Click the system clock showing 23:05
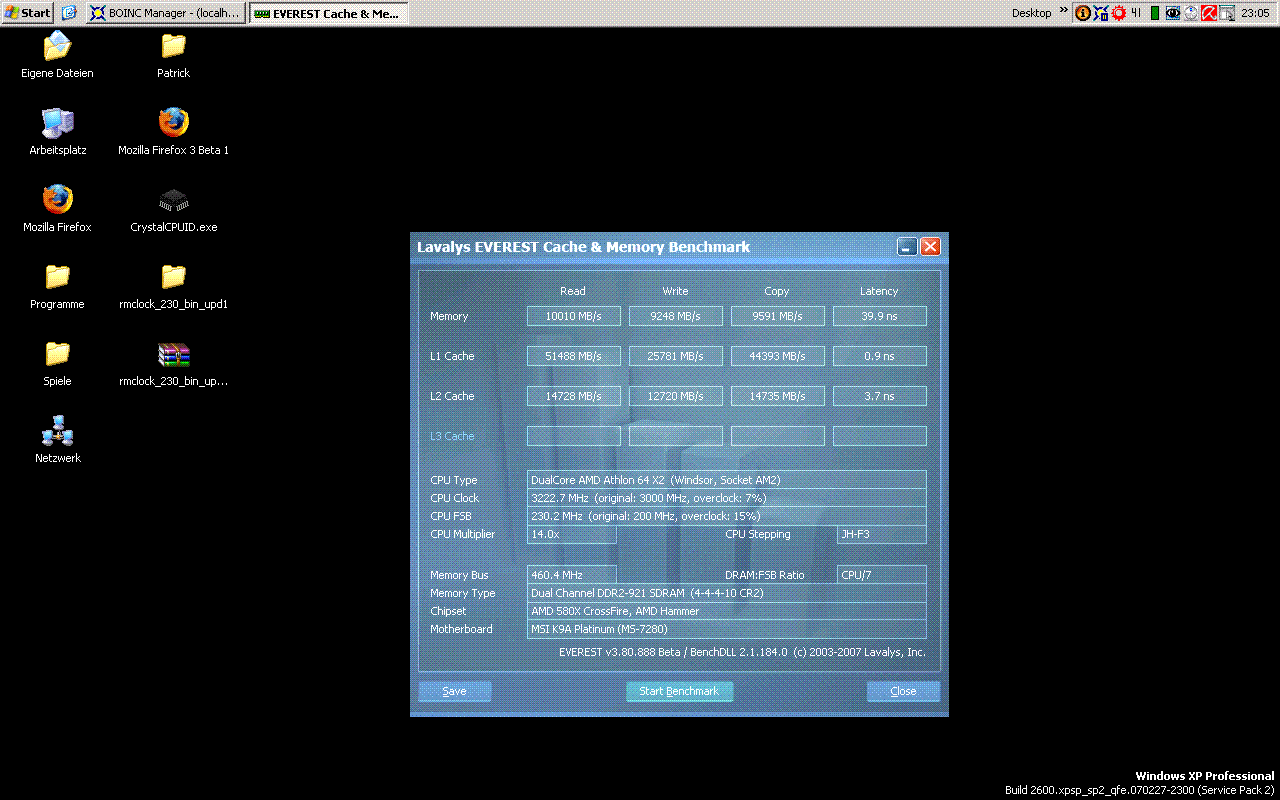 click(1255, 13)
